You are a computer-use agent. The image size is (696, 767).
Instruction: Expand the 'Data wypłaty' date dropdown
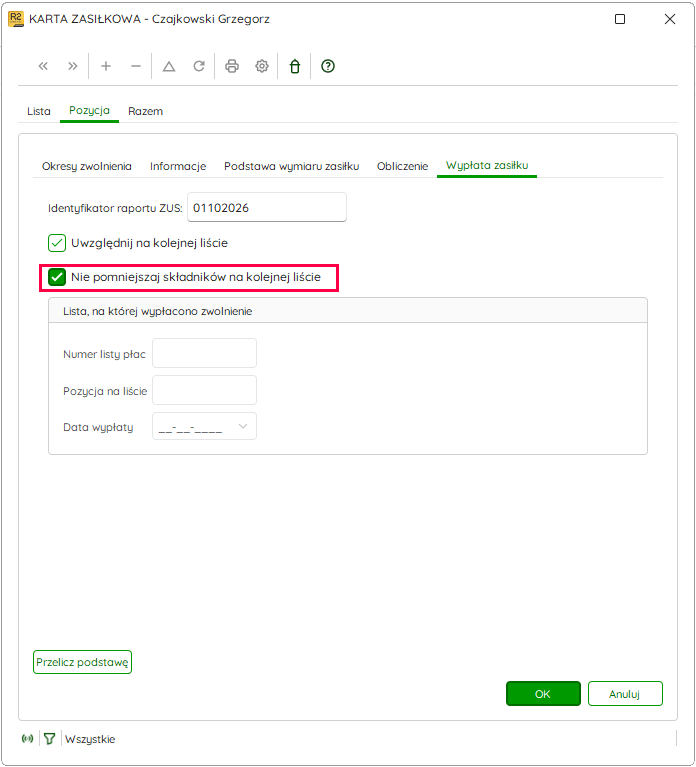point(243,427)
